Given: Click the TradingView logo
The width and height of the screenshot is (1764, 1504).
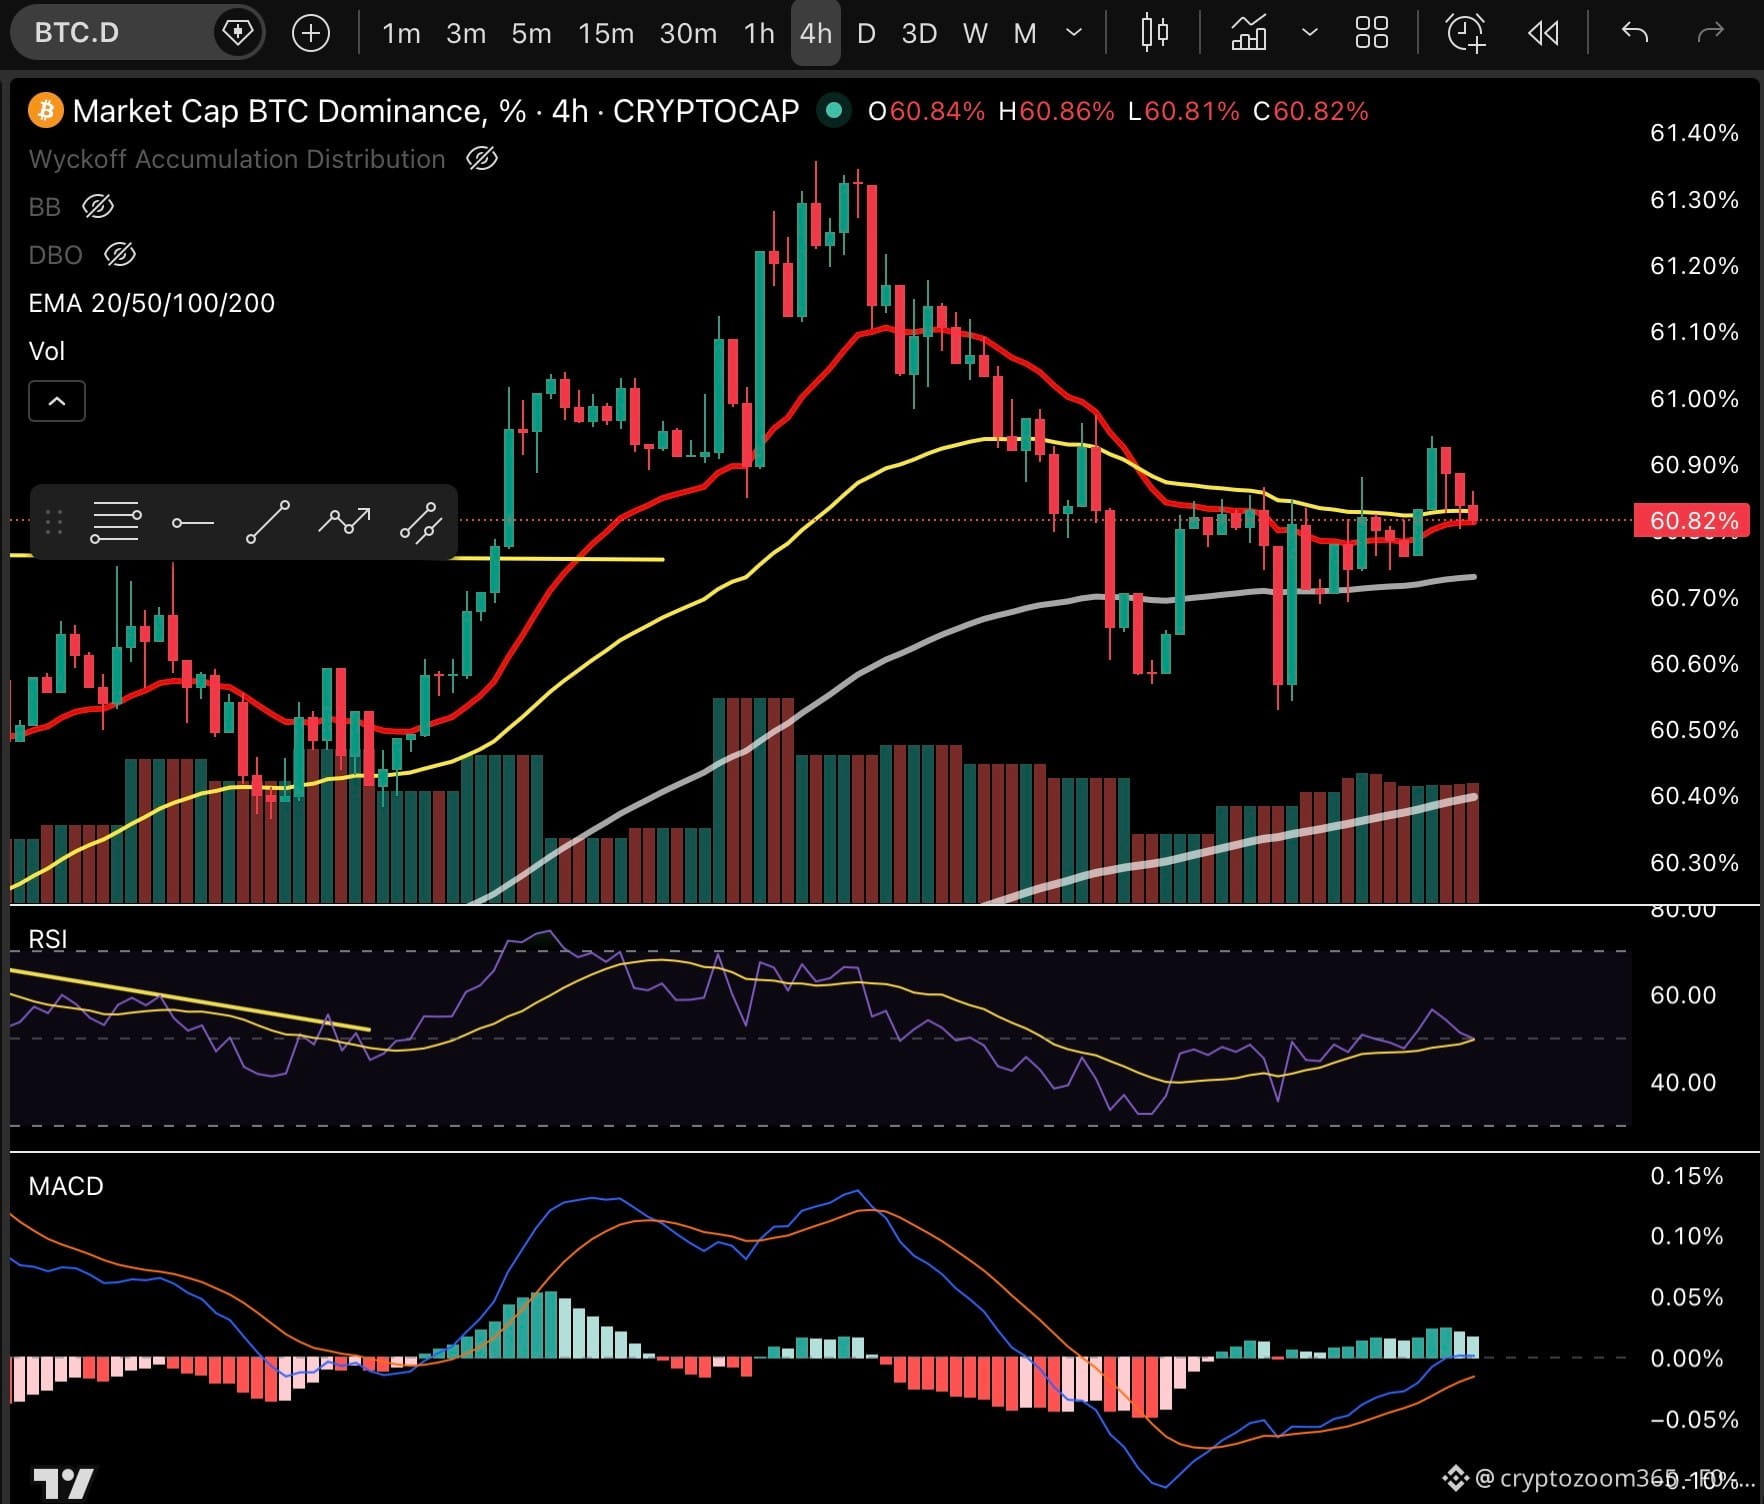Looking at the screenshot, I should click(x=63, y=1483).
